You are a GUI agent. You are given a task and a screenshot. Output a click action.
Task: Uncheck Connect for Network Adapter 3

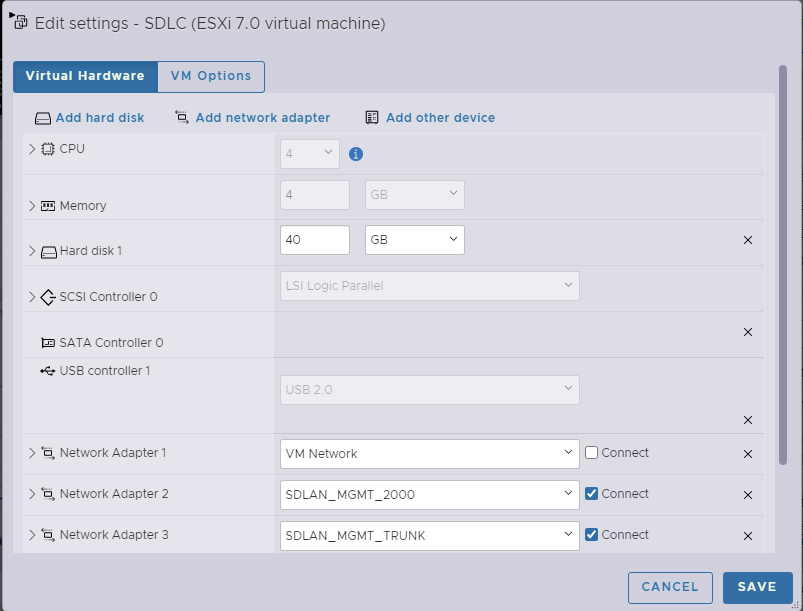click(589, 534)
